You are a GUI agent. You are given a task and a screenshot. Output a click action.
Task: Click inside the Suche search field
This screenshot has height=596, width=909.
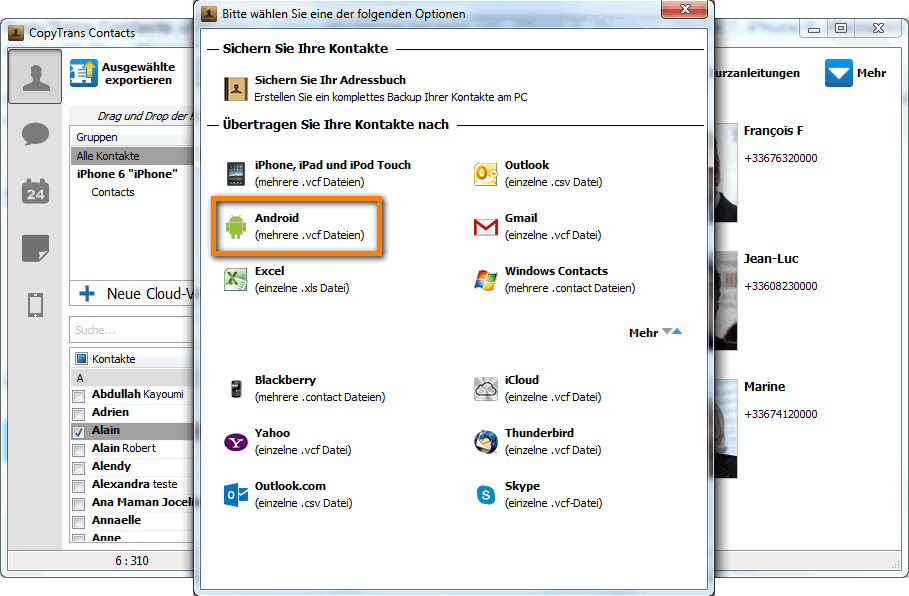tap(132, 330)
